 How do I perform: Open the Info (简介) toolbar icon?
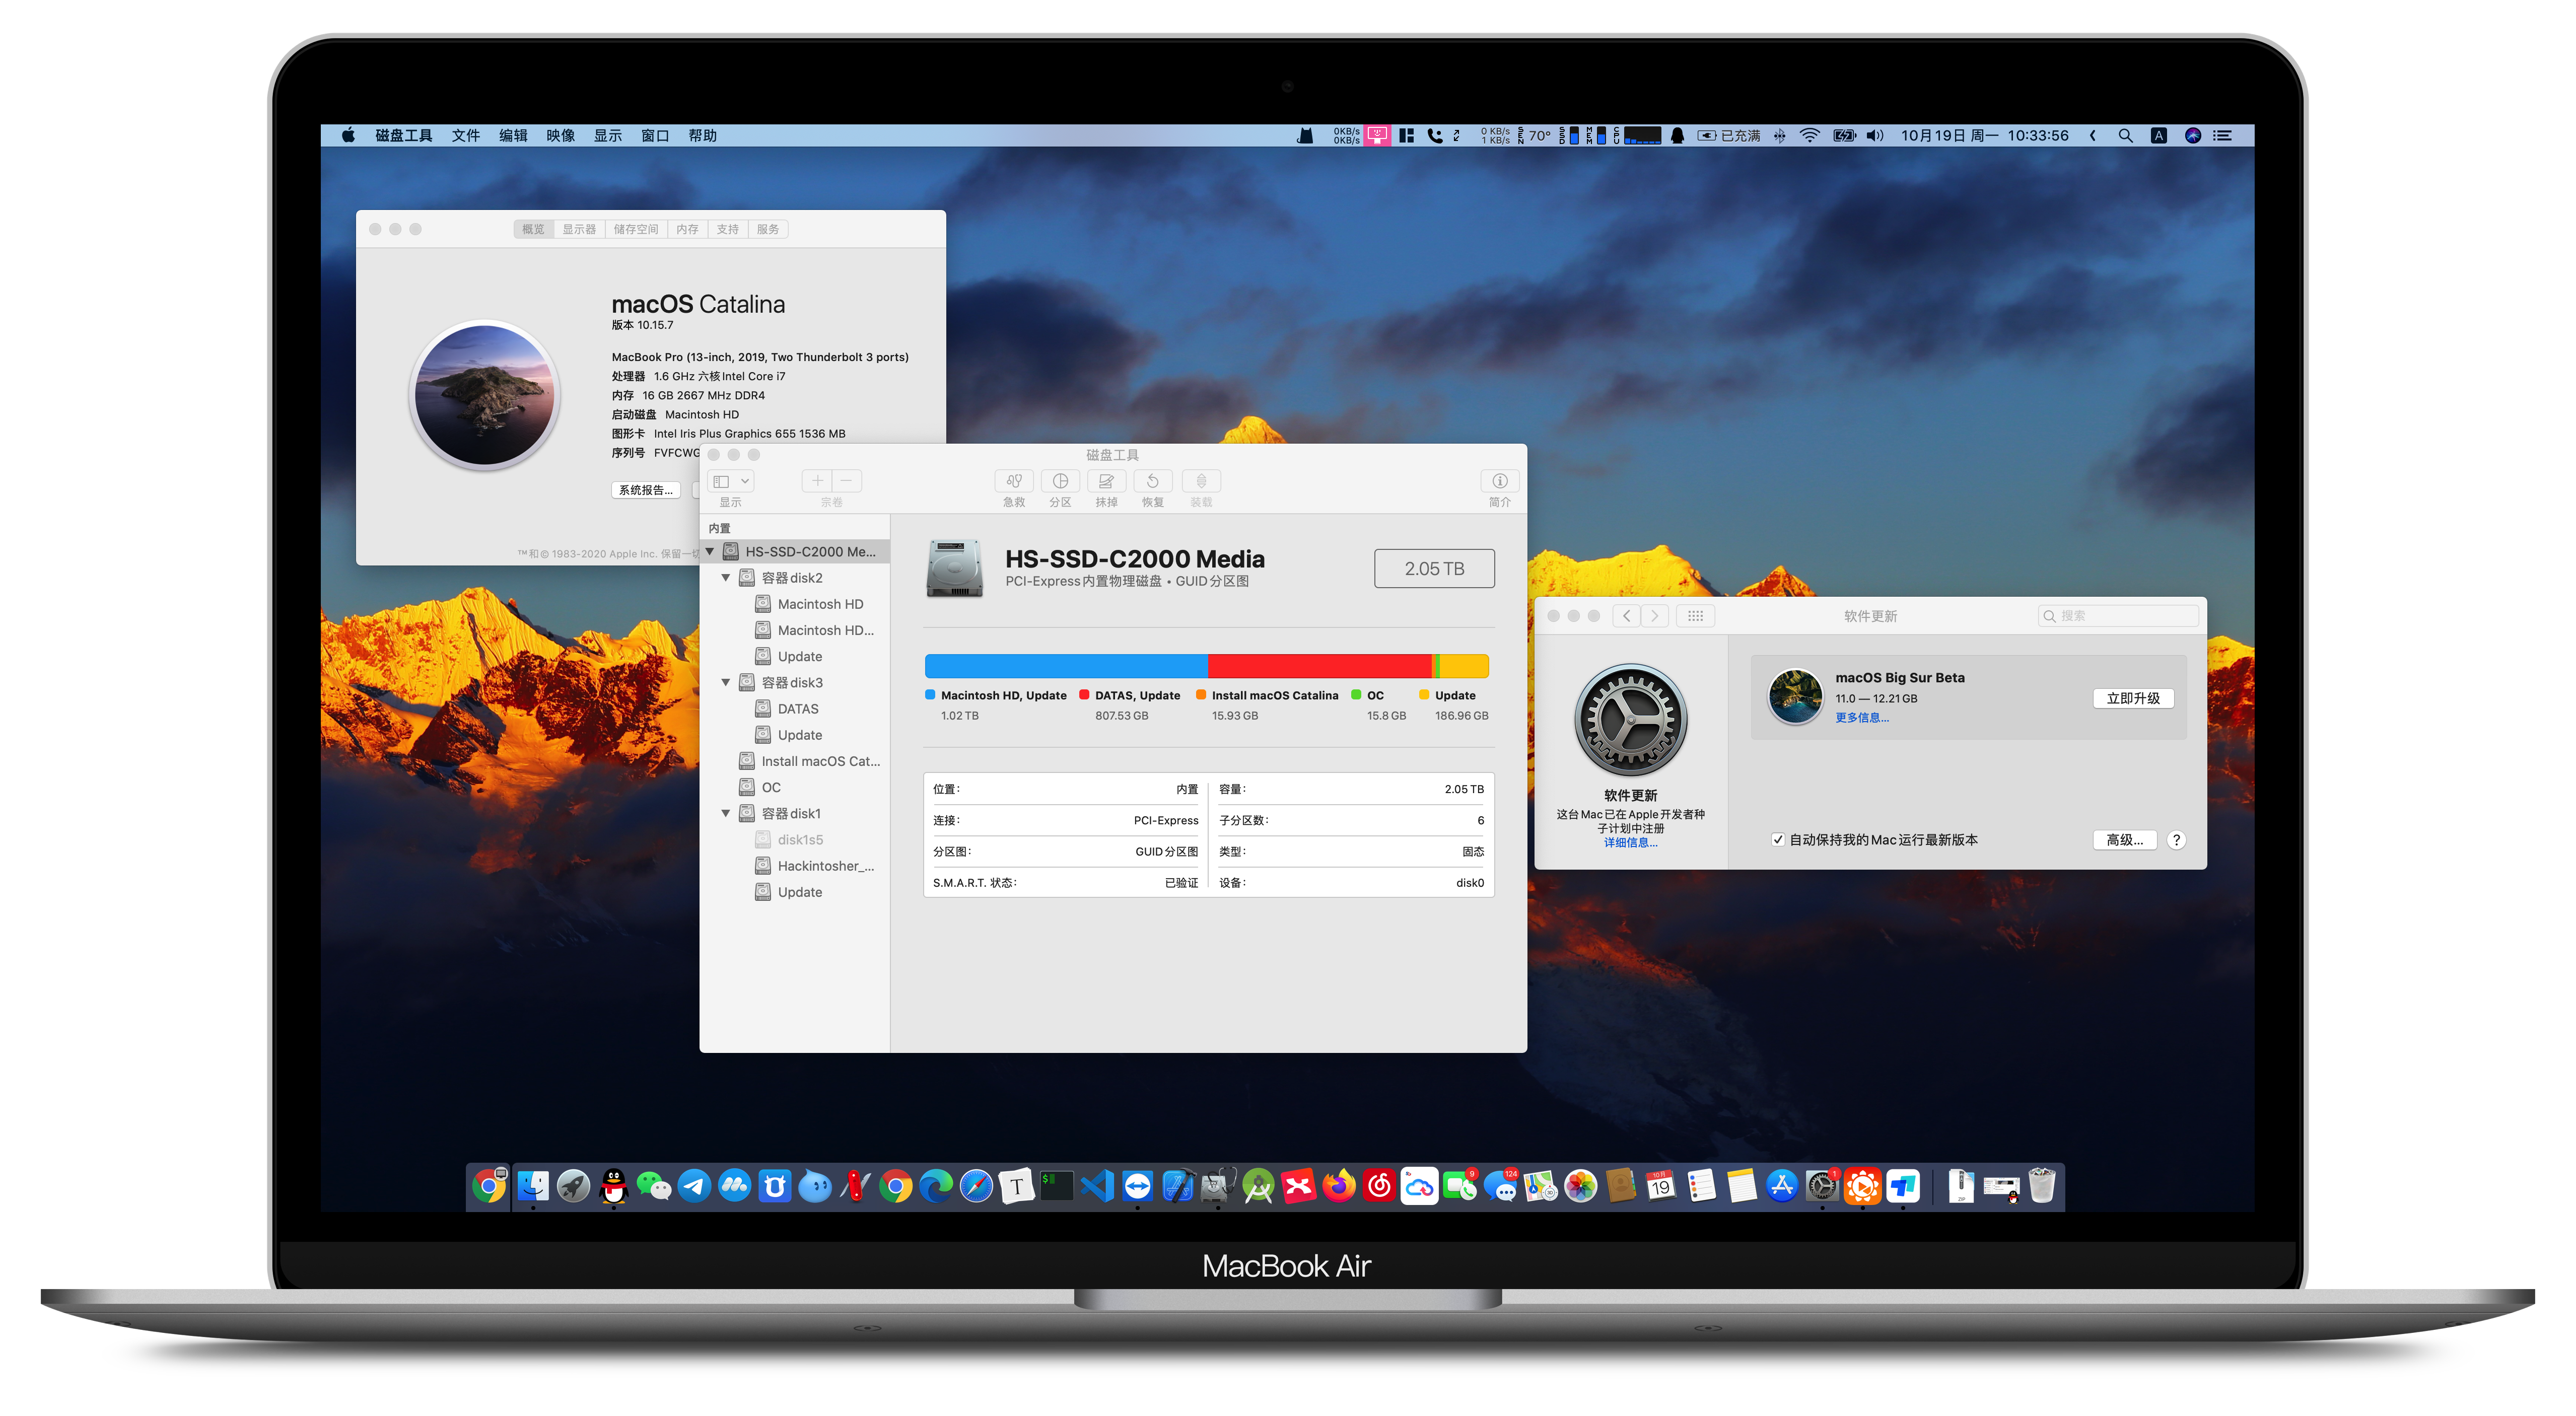(1499, 481)
